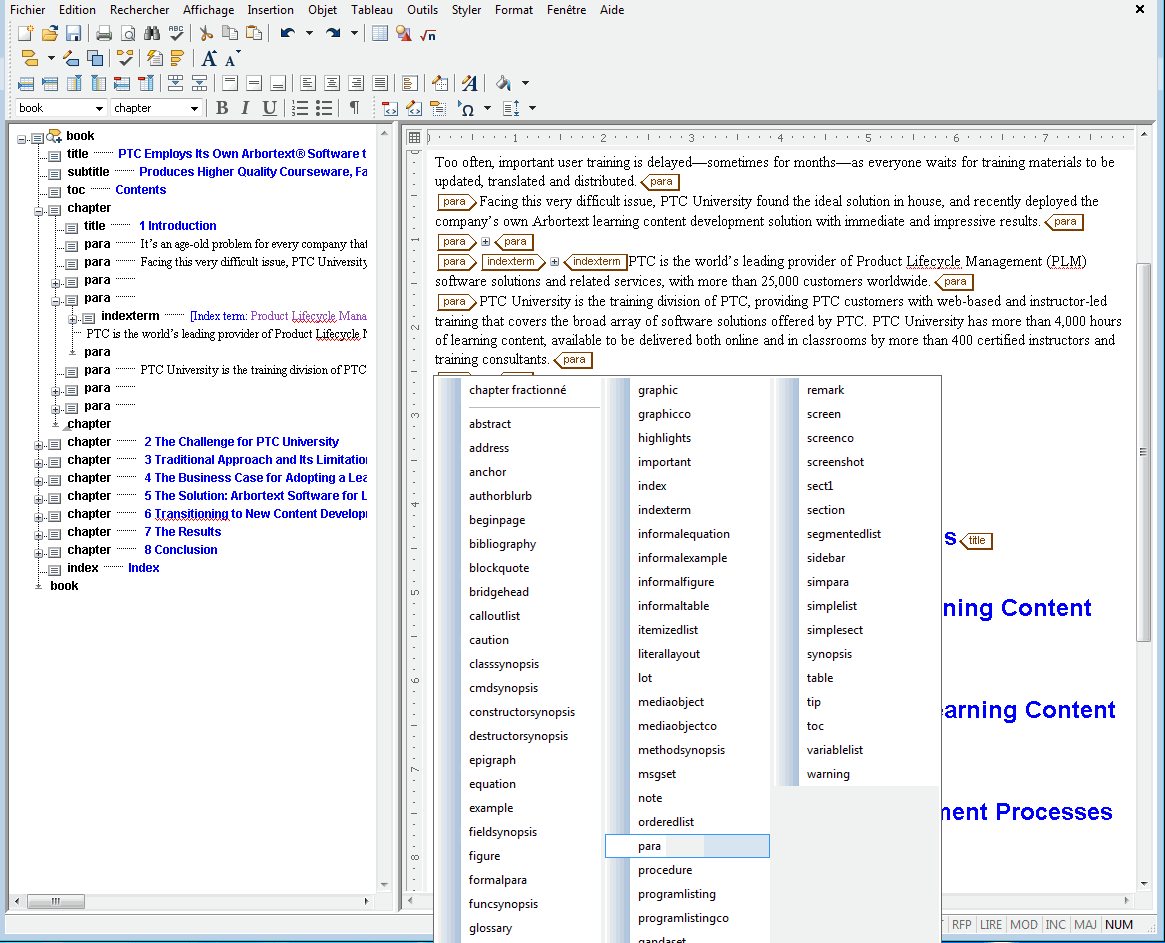The image size is (1165, 943).
Task: Insert an equation with the square-root icon
Action: 428,34
